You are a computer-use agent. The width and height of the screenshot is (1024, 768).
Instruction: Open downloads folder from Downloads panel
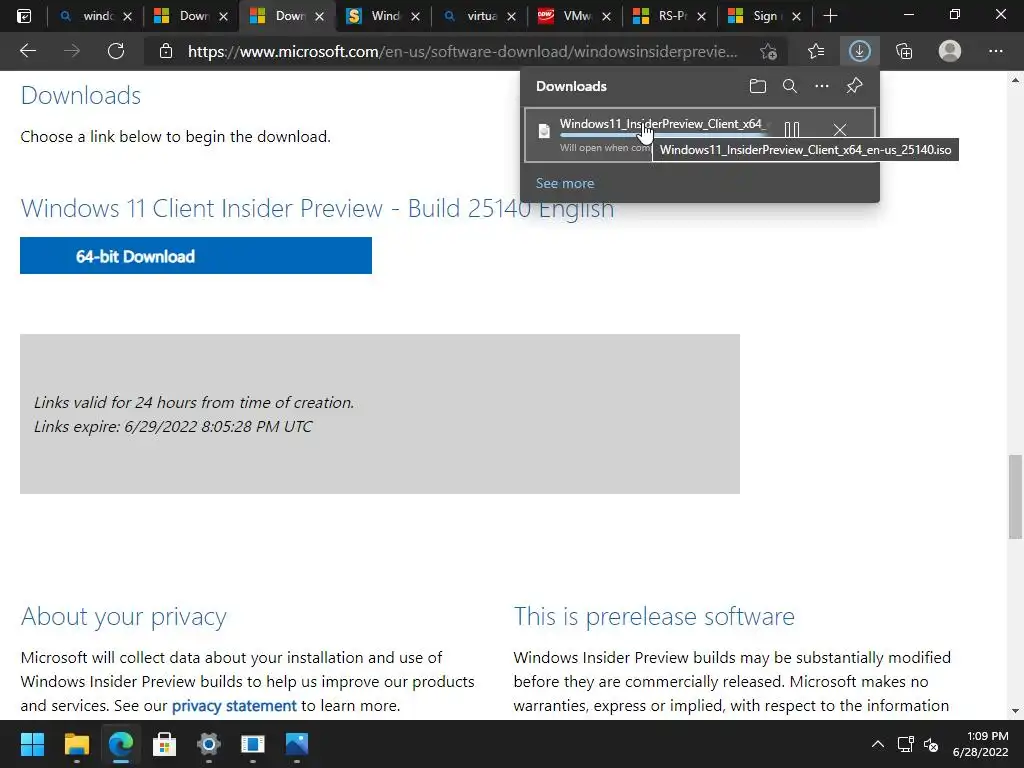click(758, 86)
